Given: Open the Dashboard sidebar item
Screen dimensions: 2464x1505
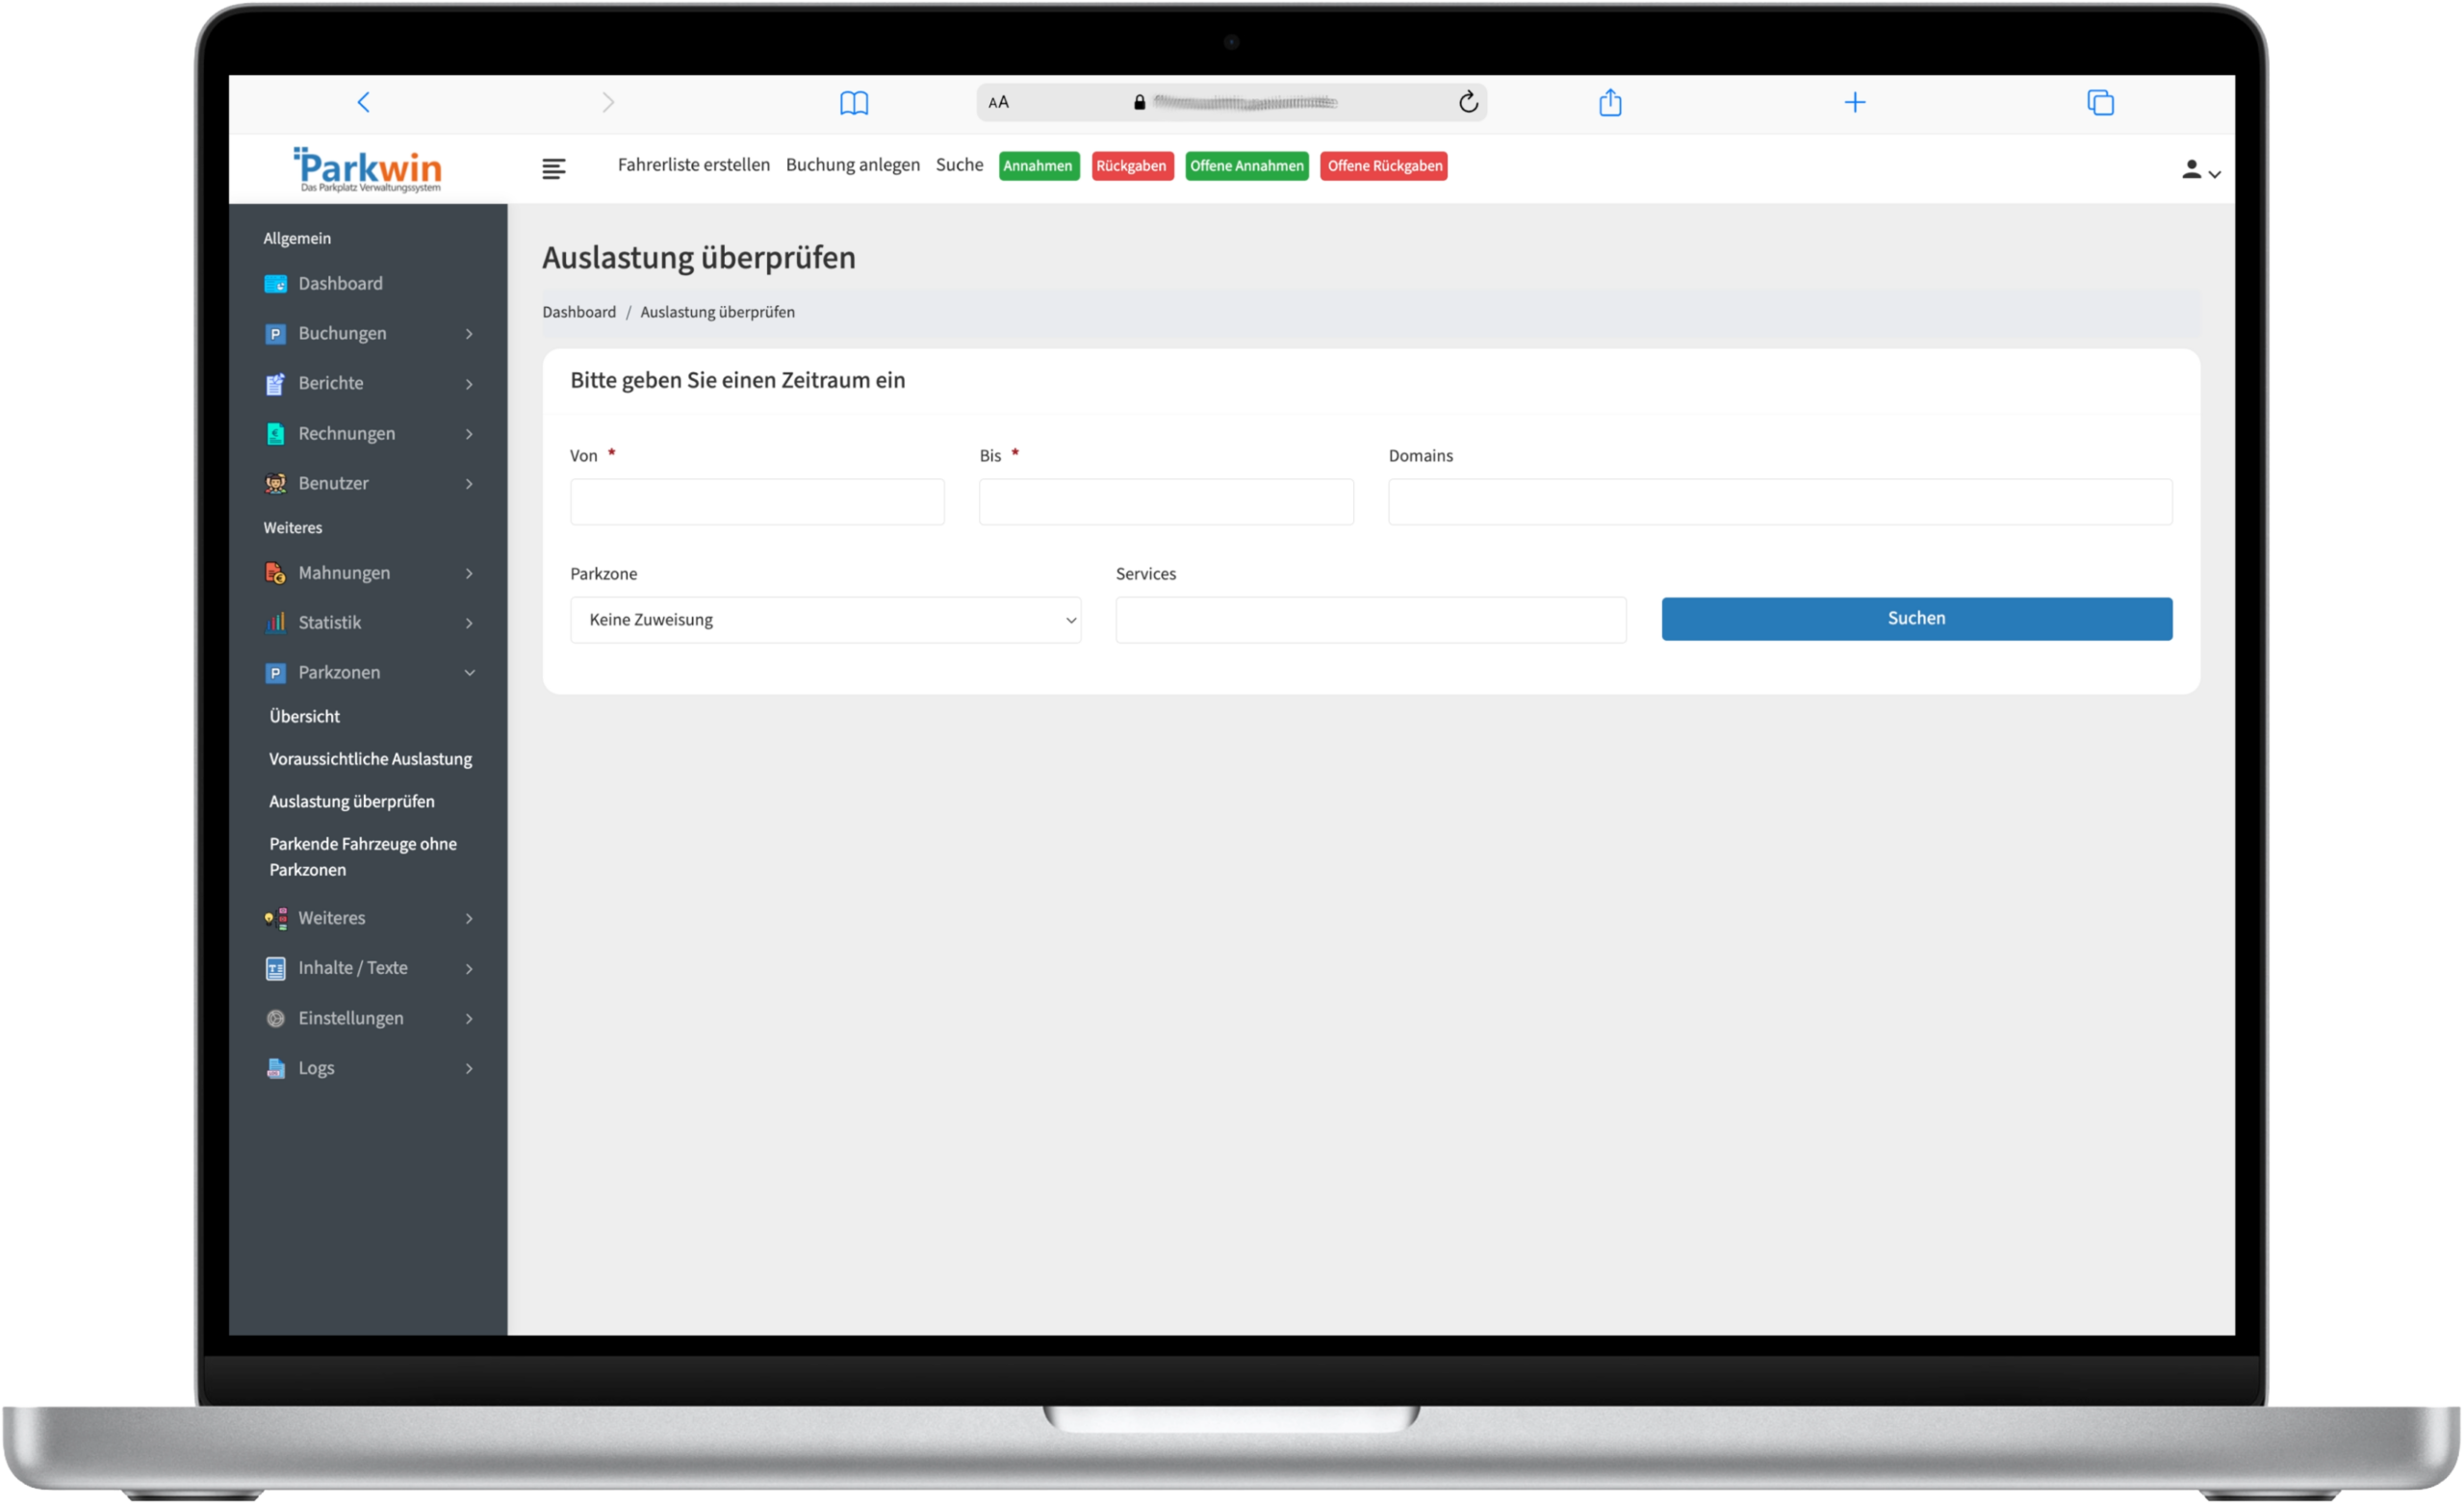Looking at the screenshot, I should click(340, 283).
